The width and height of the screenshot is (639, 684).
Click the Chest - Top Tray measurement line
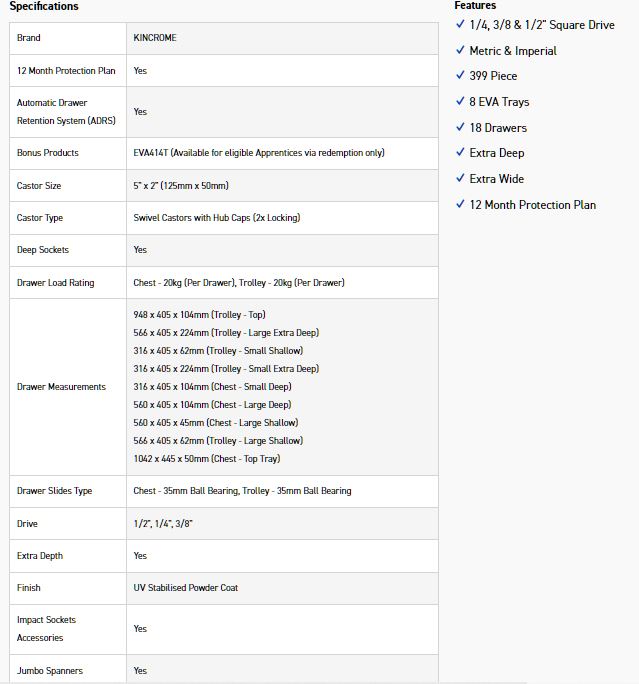(x=206, y=459)
